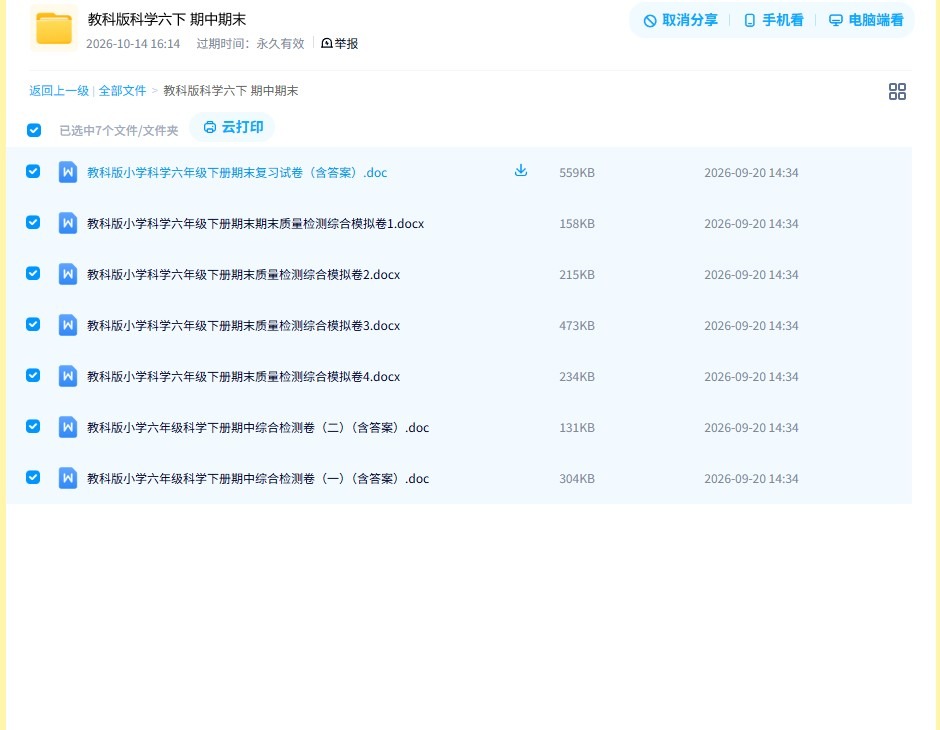
Task: Click the 559KB file size
Action: (577, 173)
